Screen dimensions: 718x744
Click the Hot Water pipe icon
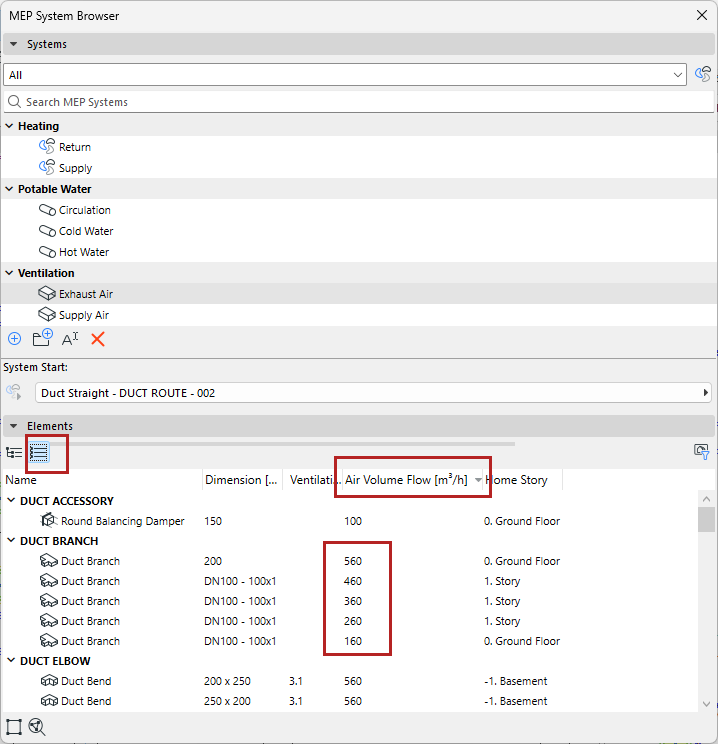(47, 251)
